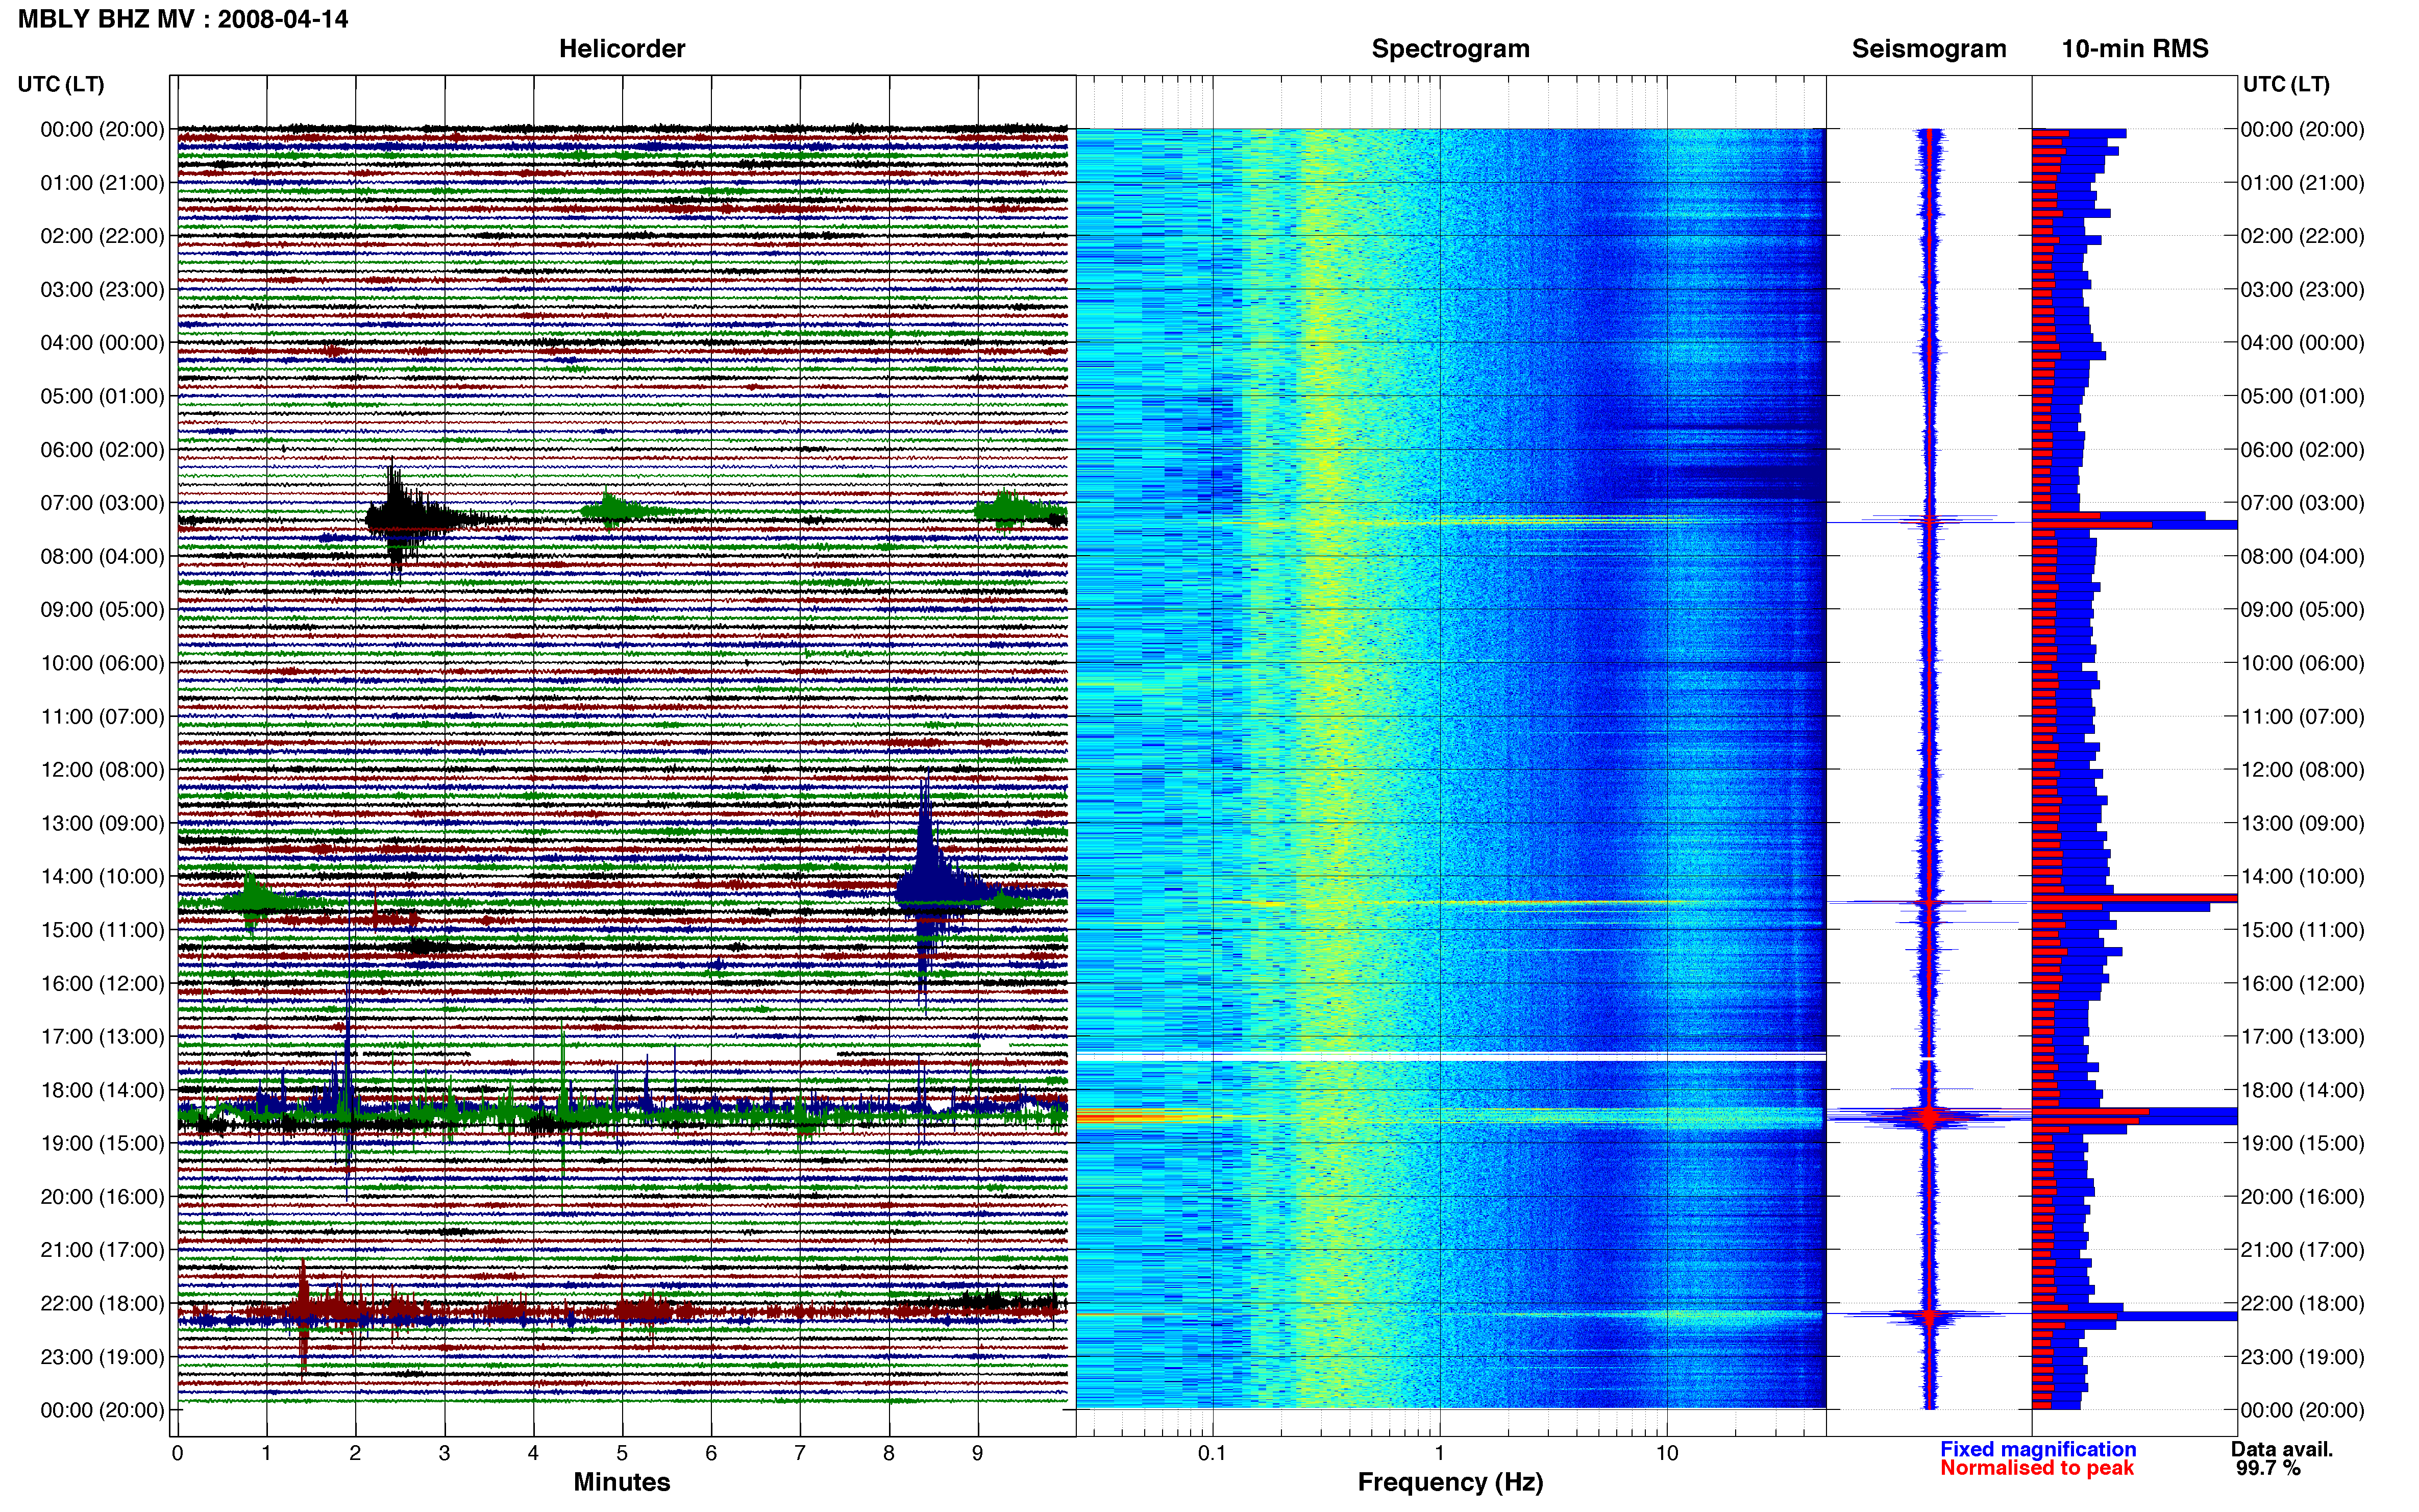2419x1512 pixels.
Task: Click the dark red event burst at 22:00
Action: [x=303, y=1310]
